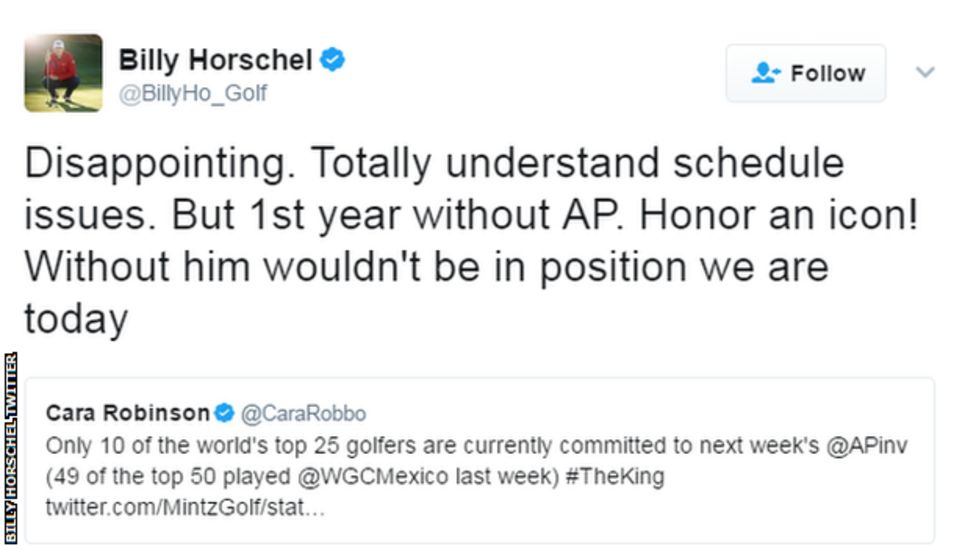Open the Cara Robinson name in quoted tweet
This screenshot has width=976, height=549.
[128, 413]
